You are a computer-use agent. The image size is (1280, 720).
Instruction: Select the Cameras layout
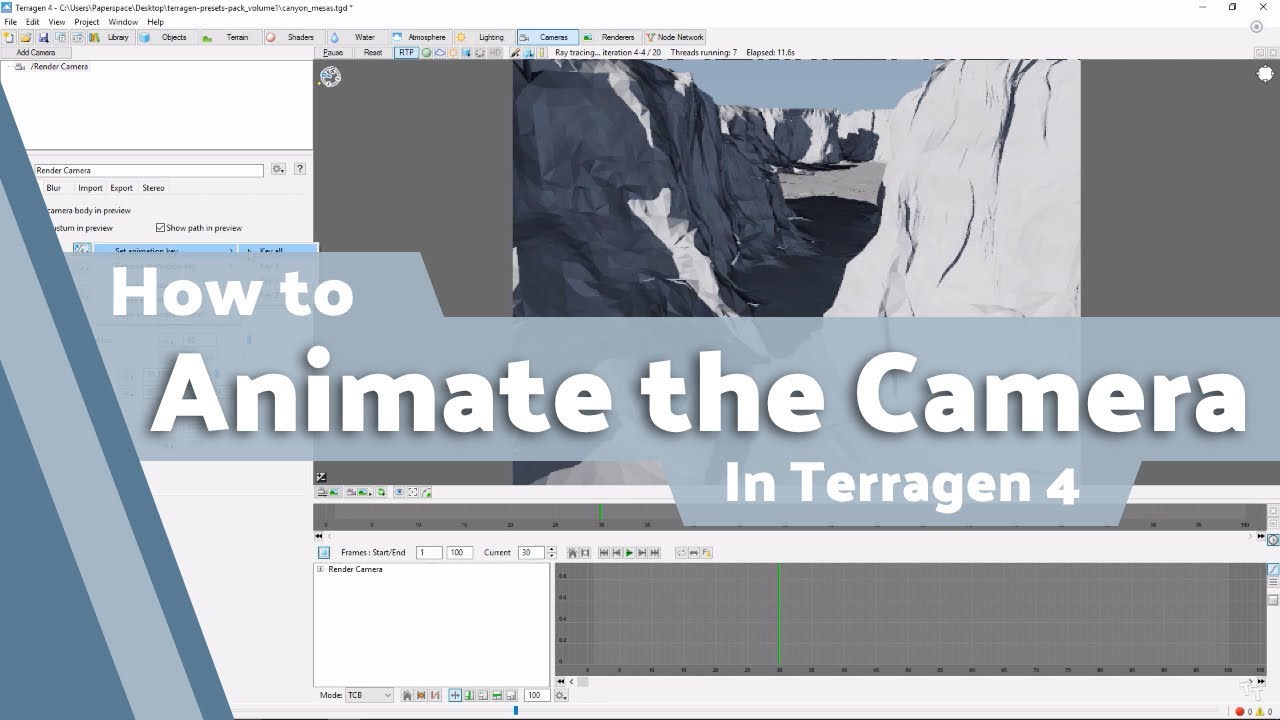coord(547,37)
